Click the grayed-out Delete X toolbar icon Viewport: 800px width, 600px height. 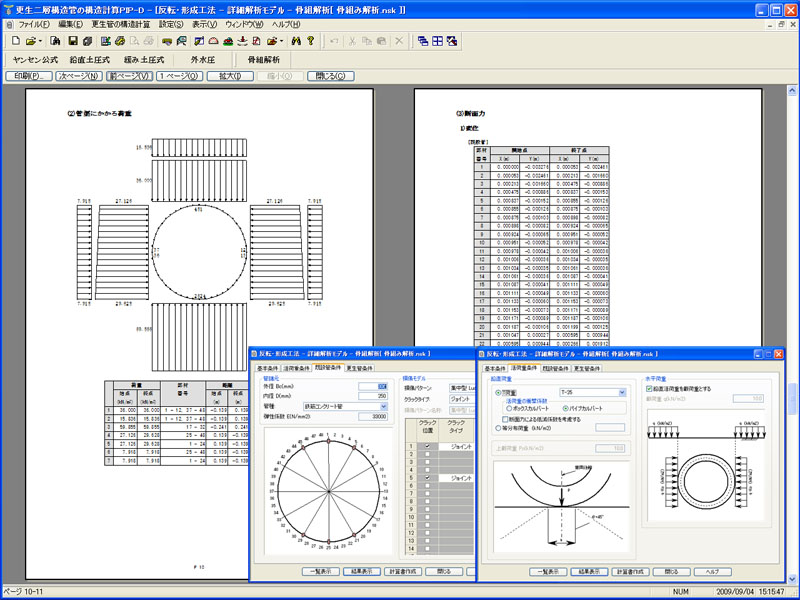[399, 41]
